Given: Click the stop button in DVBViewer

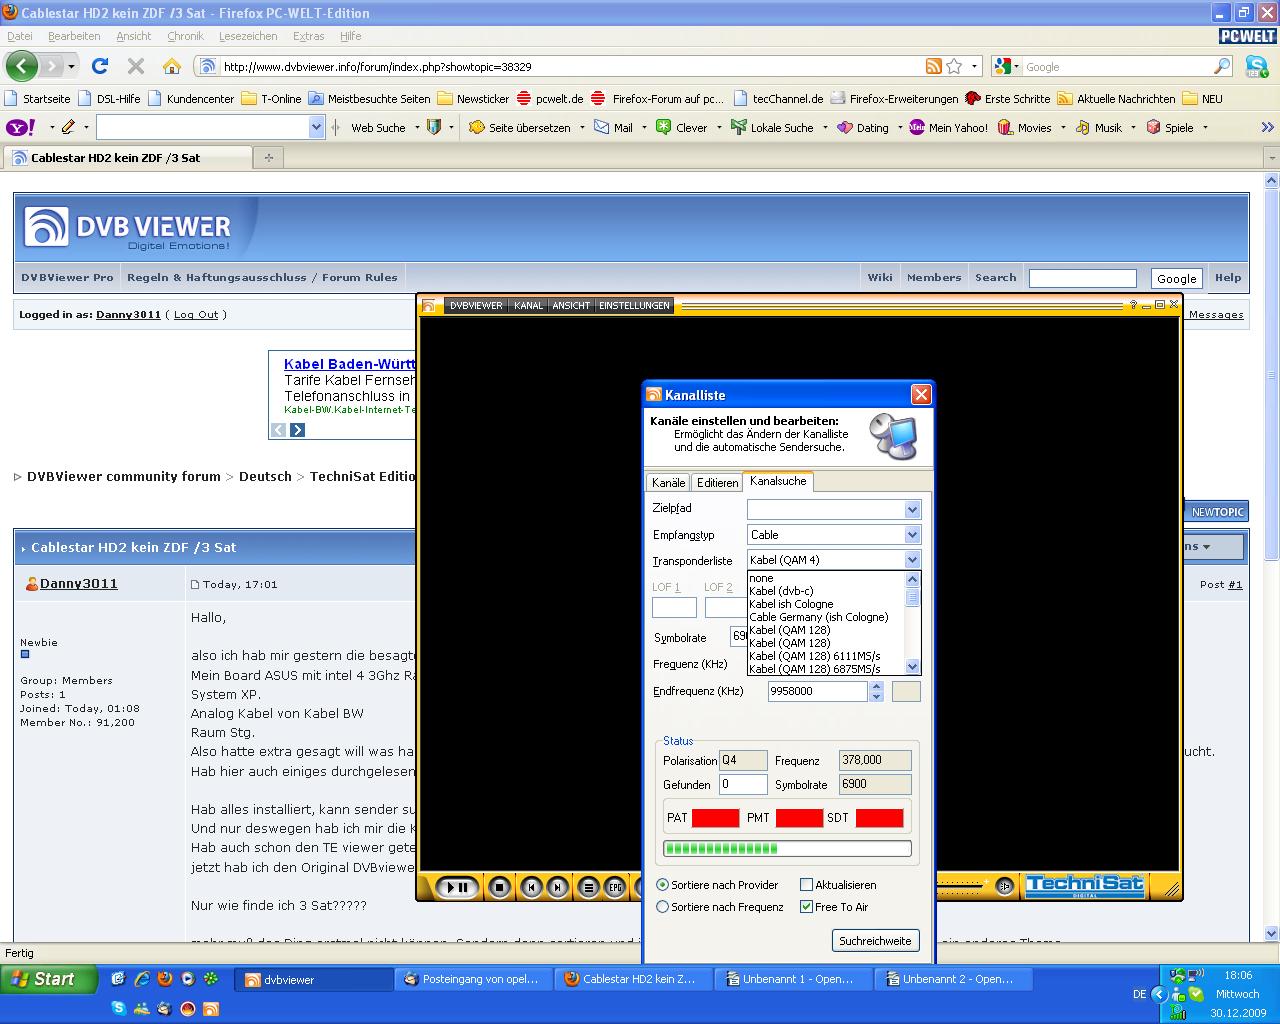Looking at the screenshot, I should [499, 887].
